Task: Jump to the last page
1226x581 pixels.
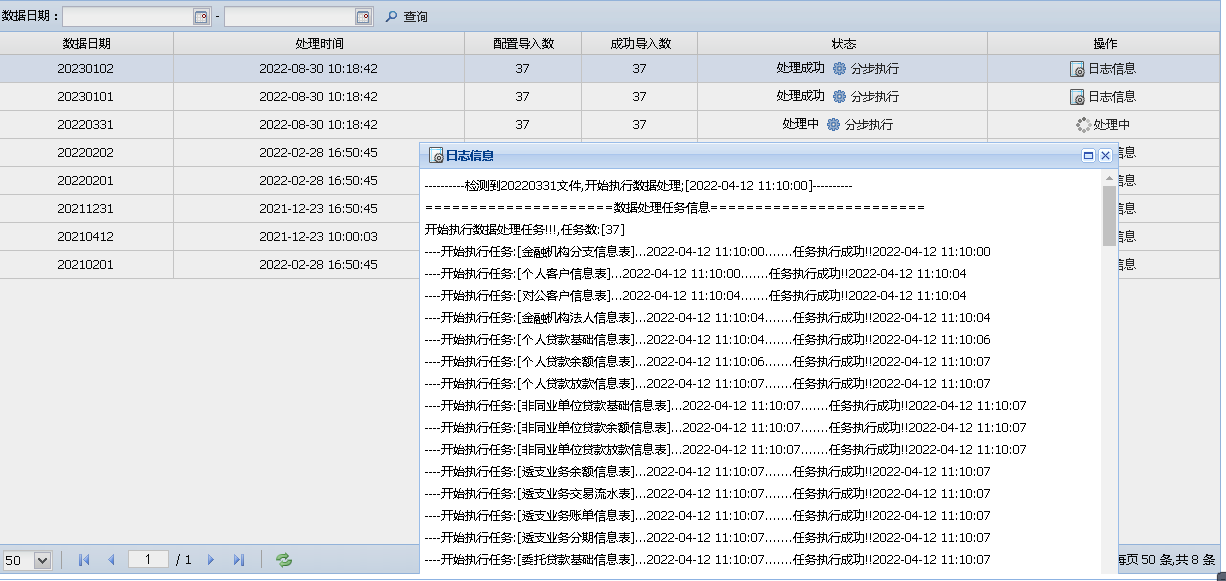Action: point(238,560)
